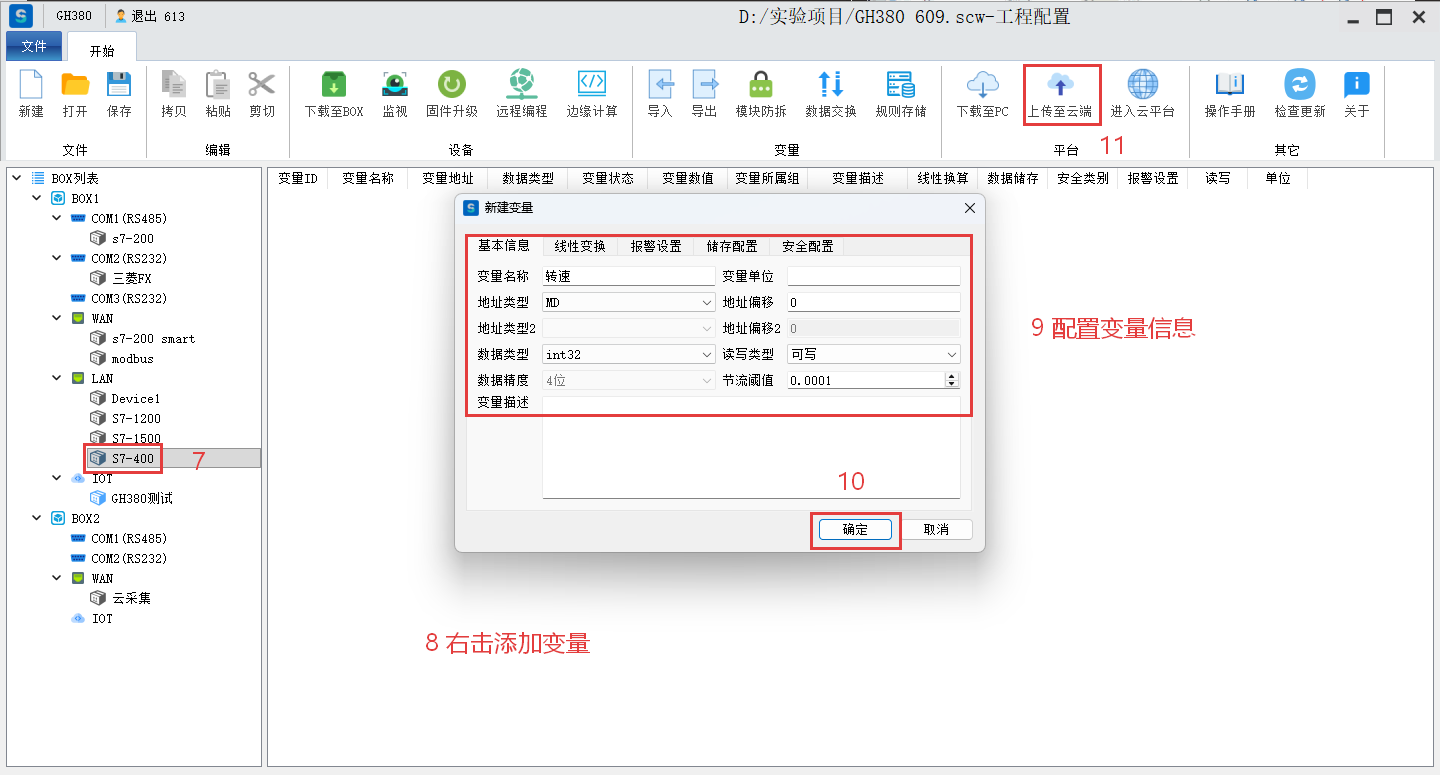Open the 数据类型 int32 dropdown
Screen dimensions: 1440x775
click(x=628, y=354)
